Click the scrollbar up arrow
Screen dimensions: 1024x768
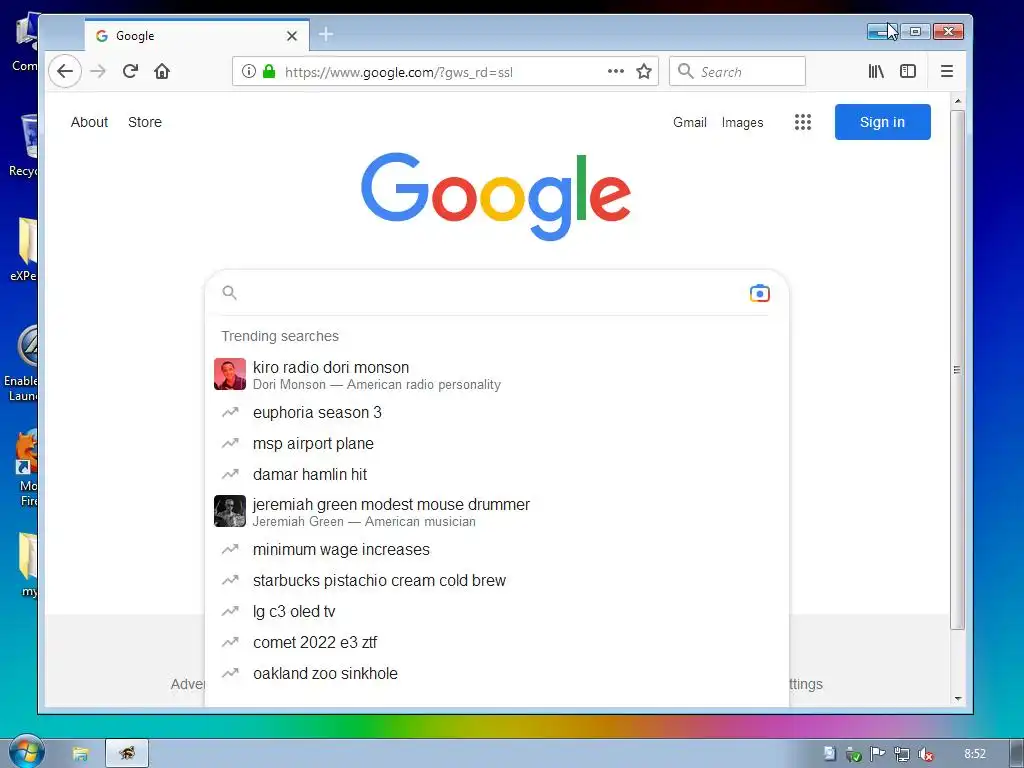coord(957,101)
